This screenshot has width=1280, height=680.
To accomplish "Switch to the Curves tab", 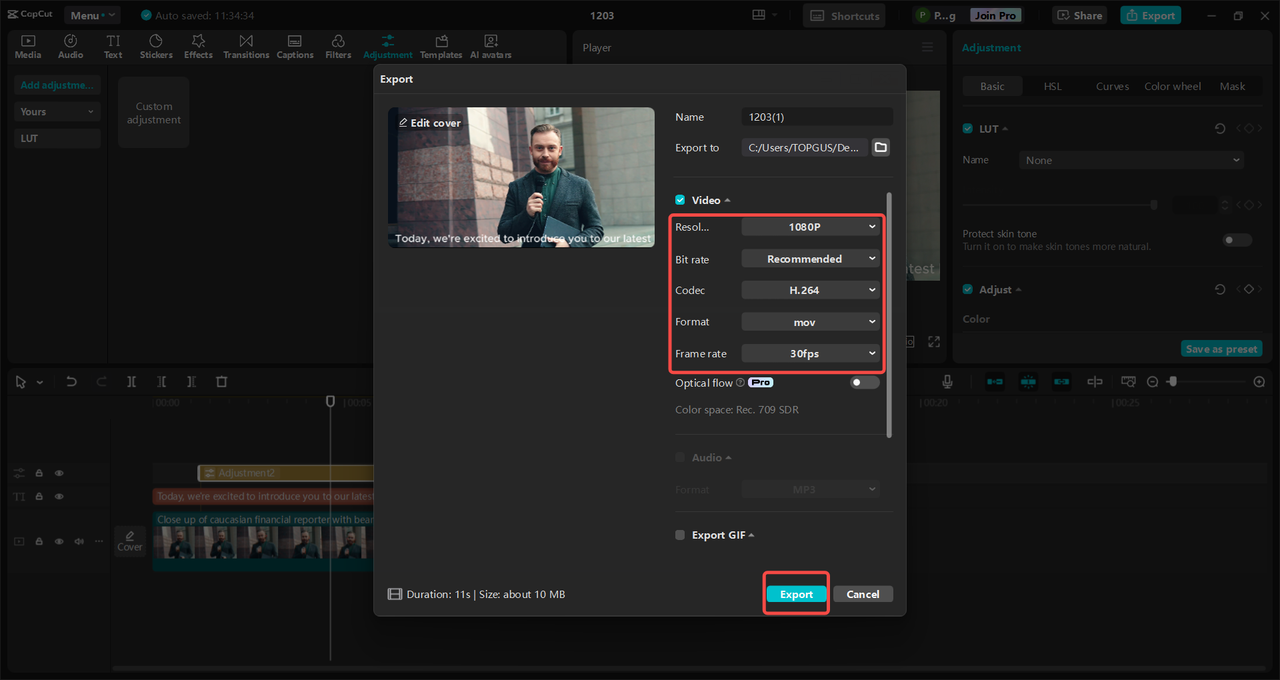I will point(1112,86).
